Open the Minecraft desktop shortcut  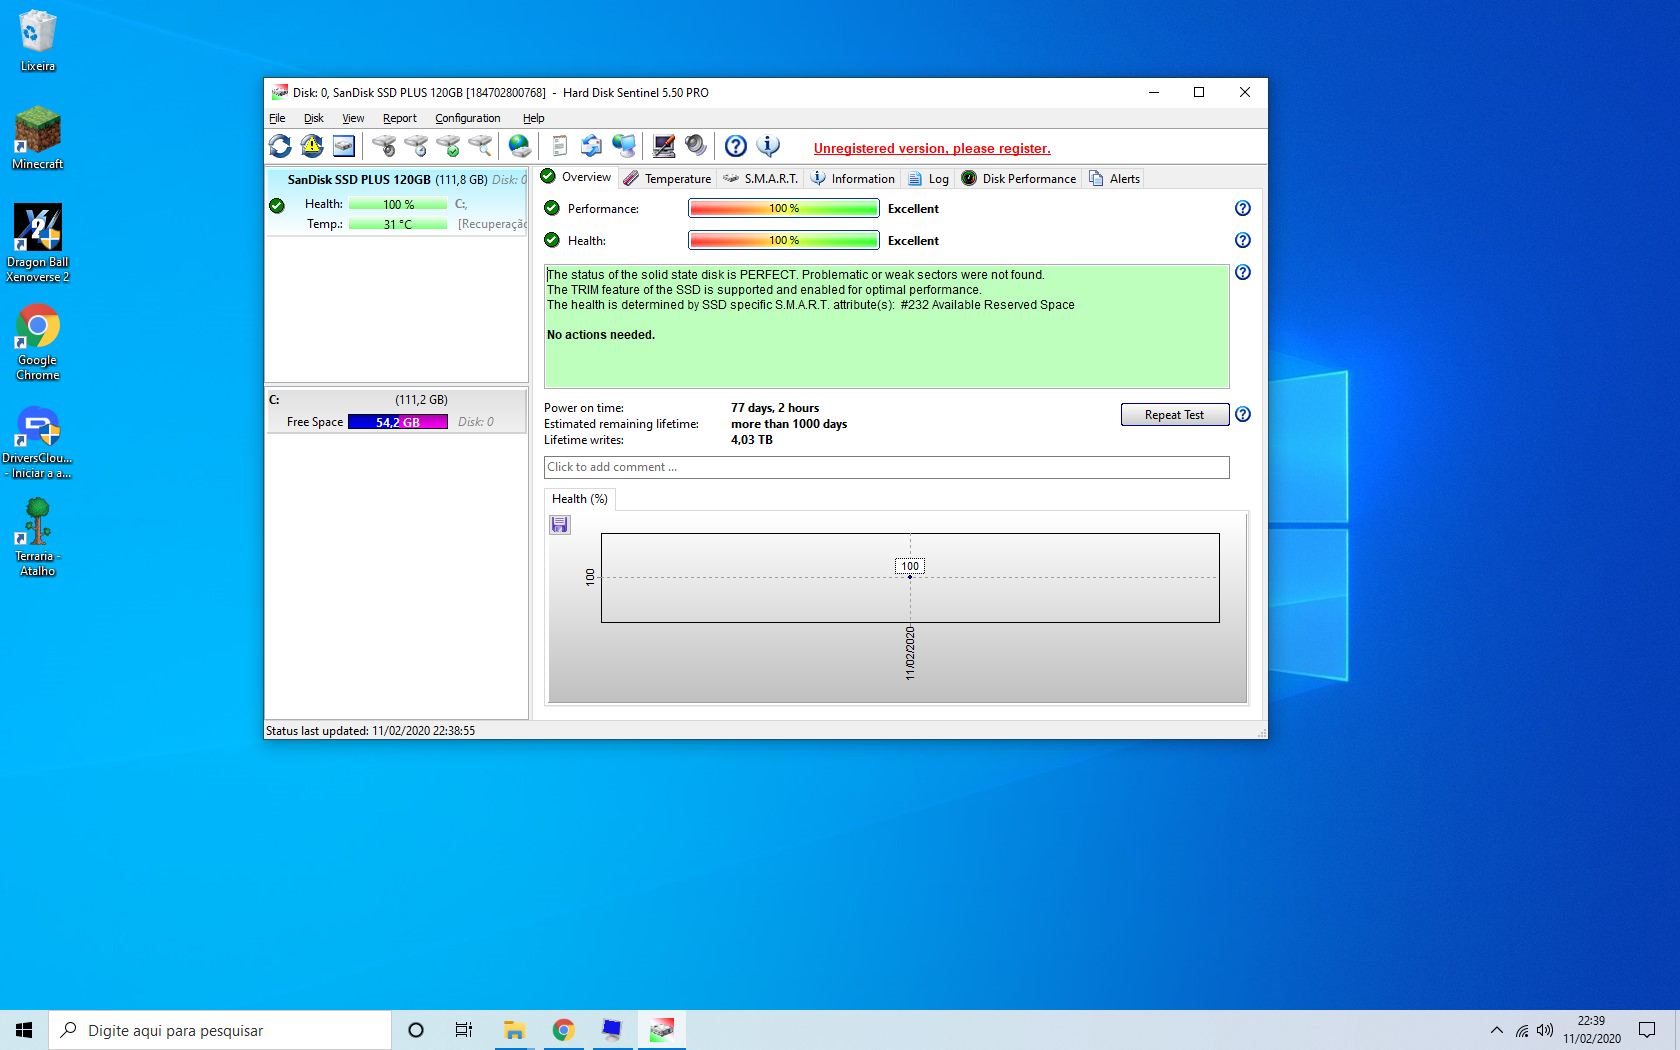tap(38, 137)
